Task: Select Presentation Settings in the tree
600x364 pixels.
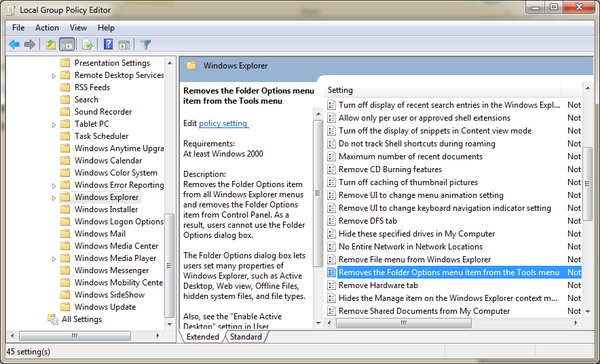Action: [x=112, y=63]
